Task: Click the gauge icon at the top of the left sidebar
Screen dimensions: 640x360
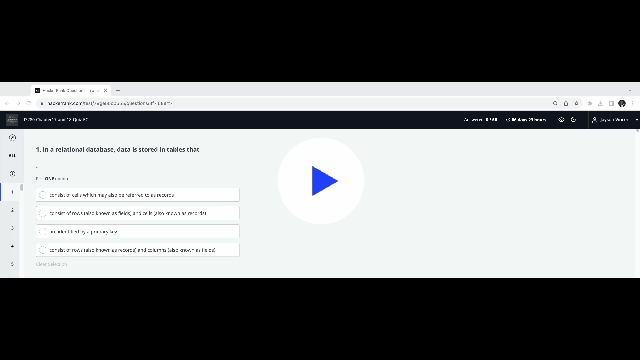Action: pos(12,138)
